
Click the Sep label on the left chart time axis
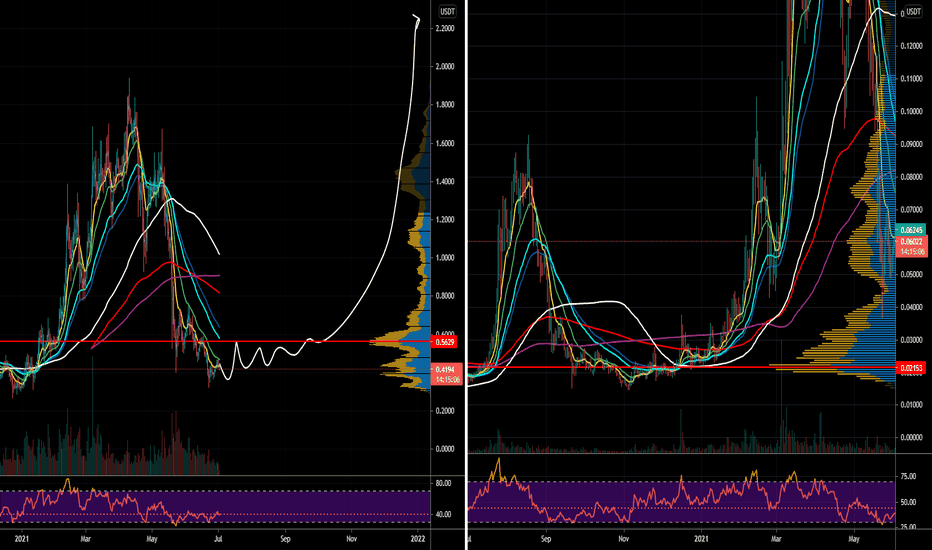point(285,539)
